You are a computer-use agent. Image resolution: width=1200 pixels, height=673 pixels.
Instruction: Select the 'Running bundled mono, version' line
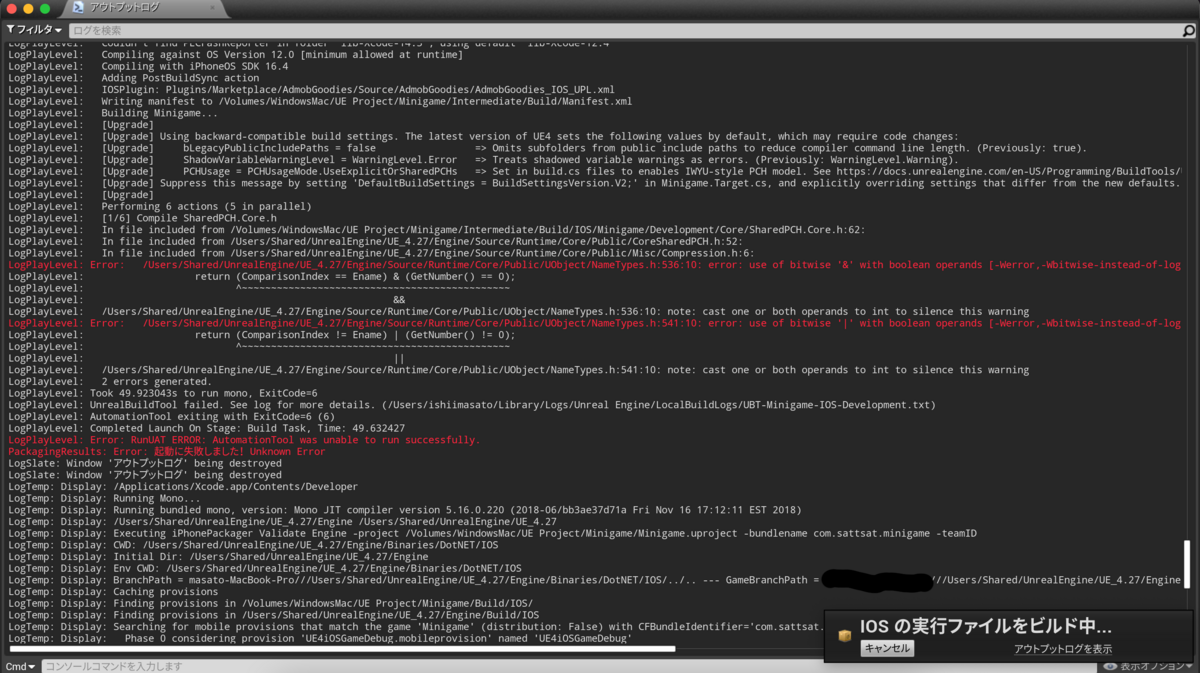(x=404, y=510)
